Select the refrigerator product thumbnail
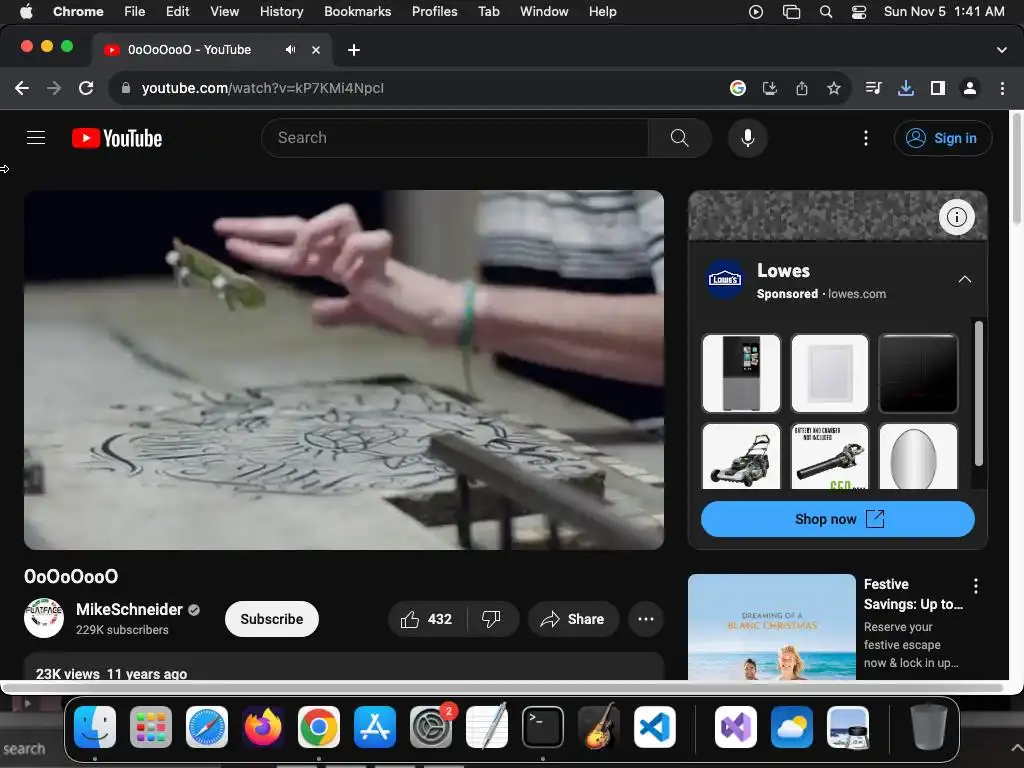The height and width of the screenshot is (768, 1024). (x=741, y=374)
